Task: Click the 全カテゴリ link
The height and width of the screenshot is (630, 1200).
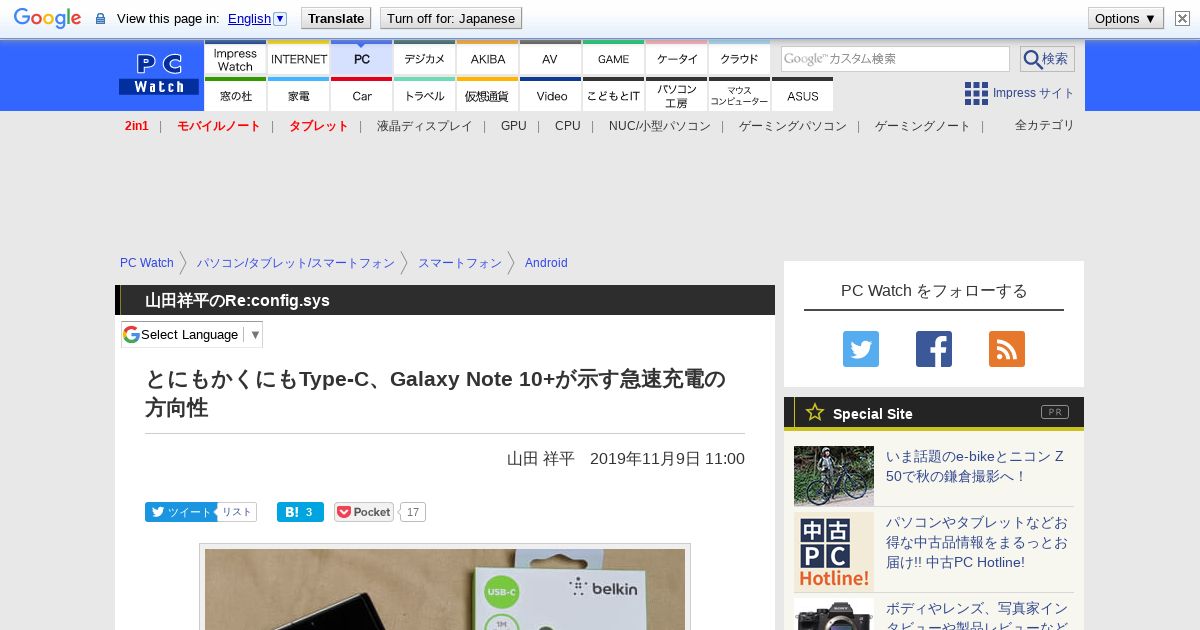Action: [1044, 125]
